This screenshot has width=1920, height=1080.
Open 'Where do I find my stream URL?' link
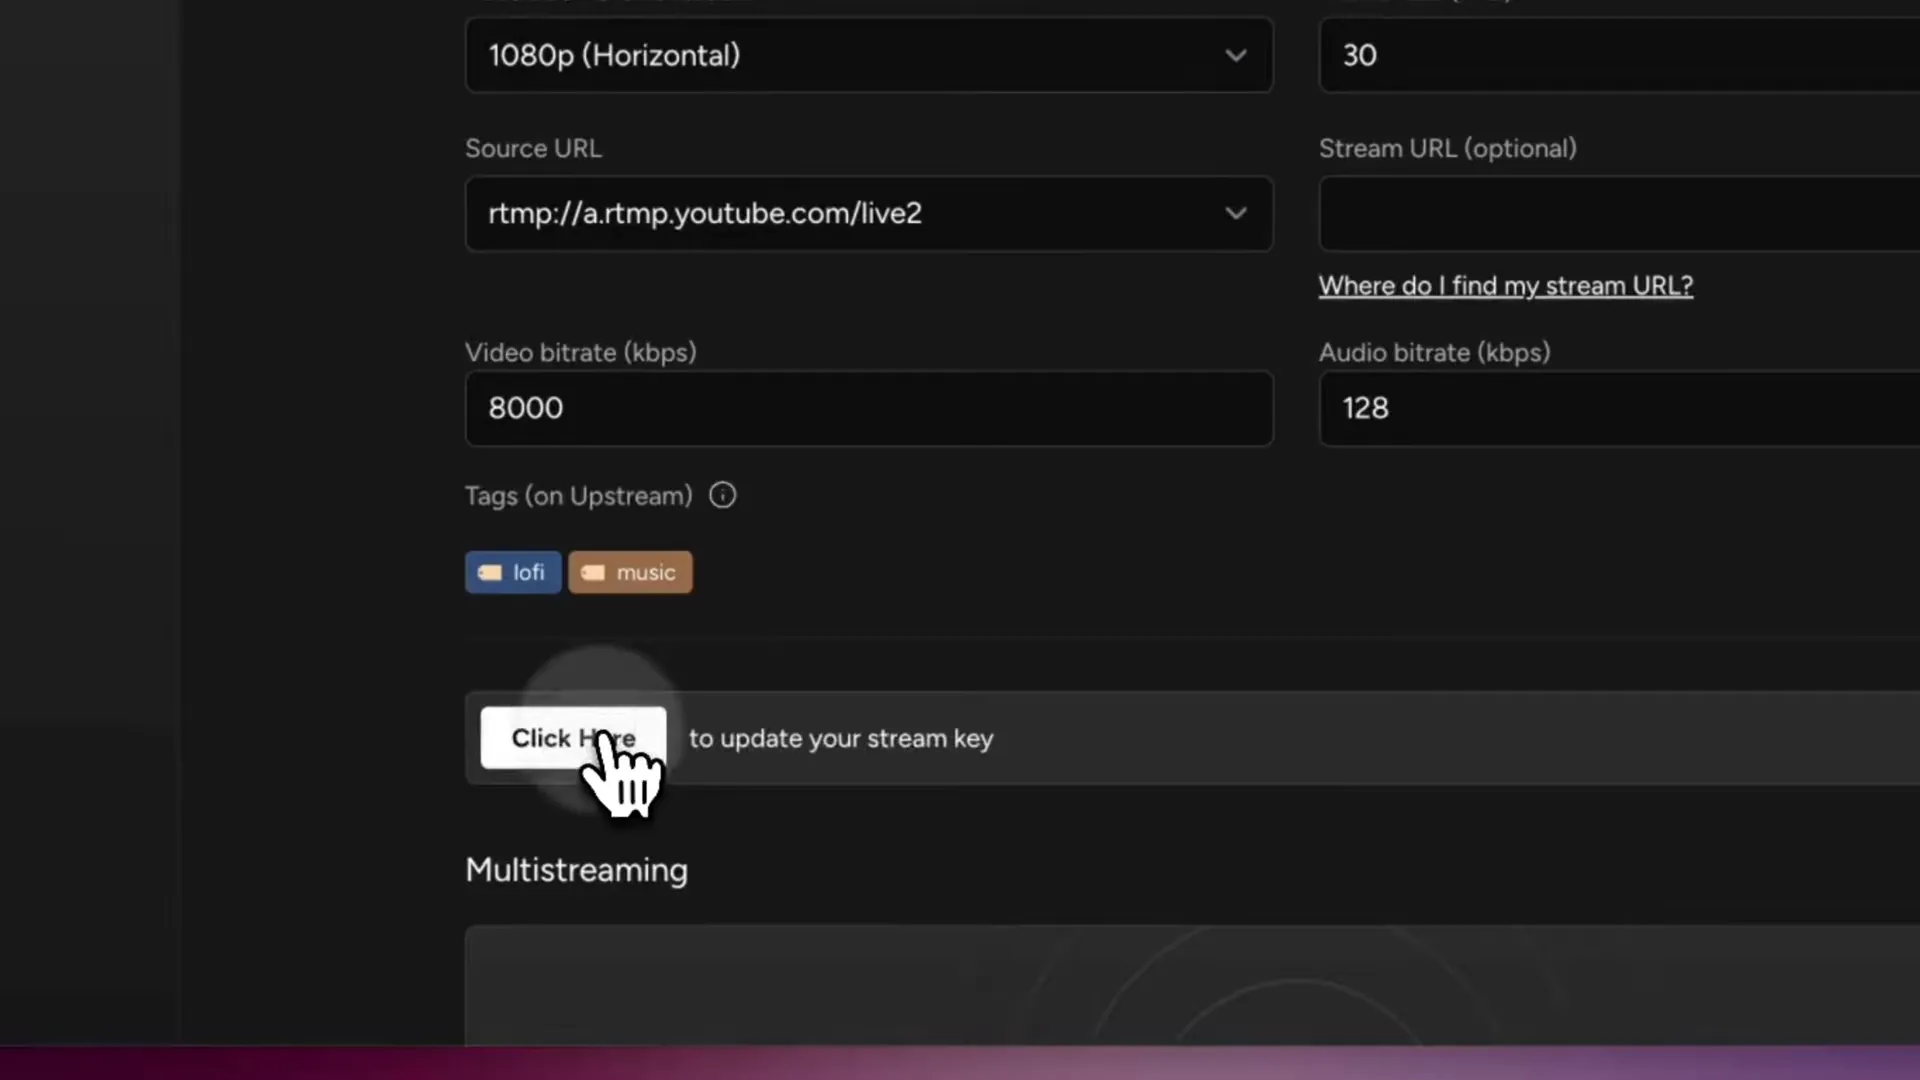point(1505,286)
